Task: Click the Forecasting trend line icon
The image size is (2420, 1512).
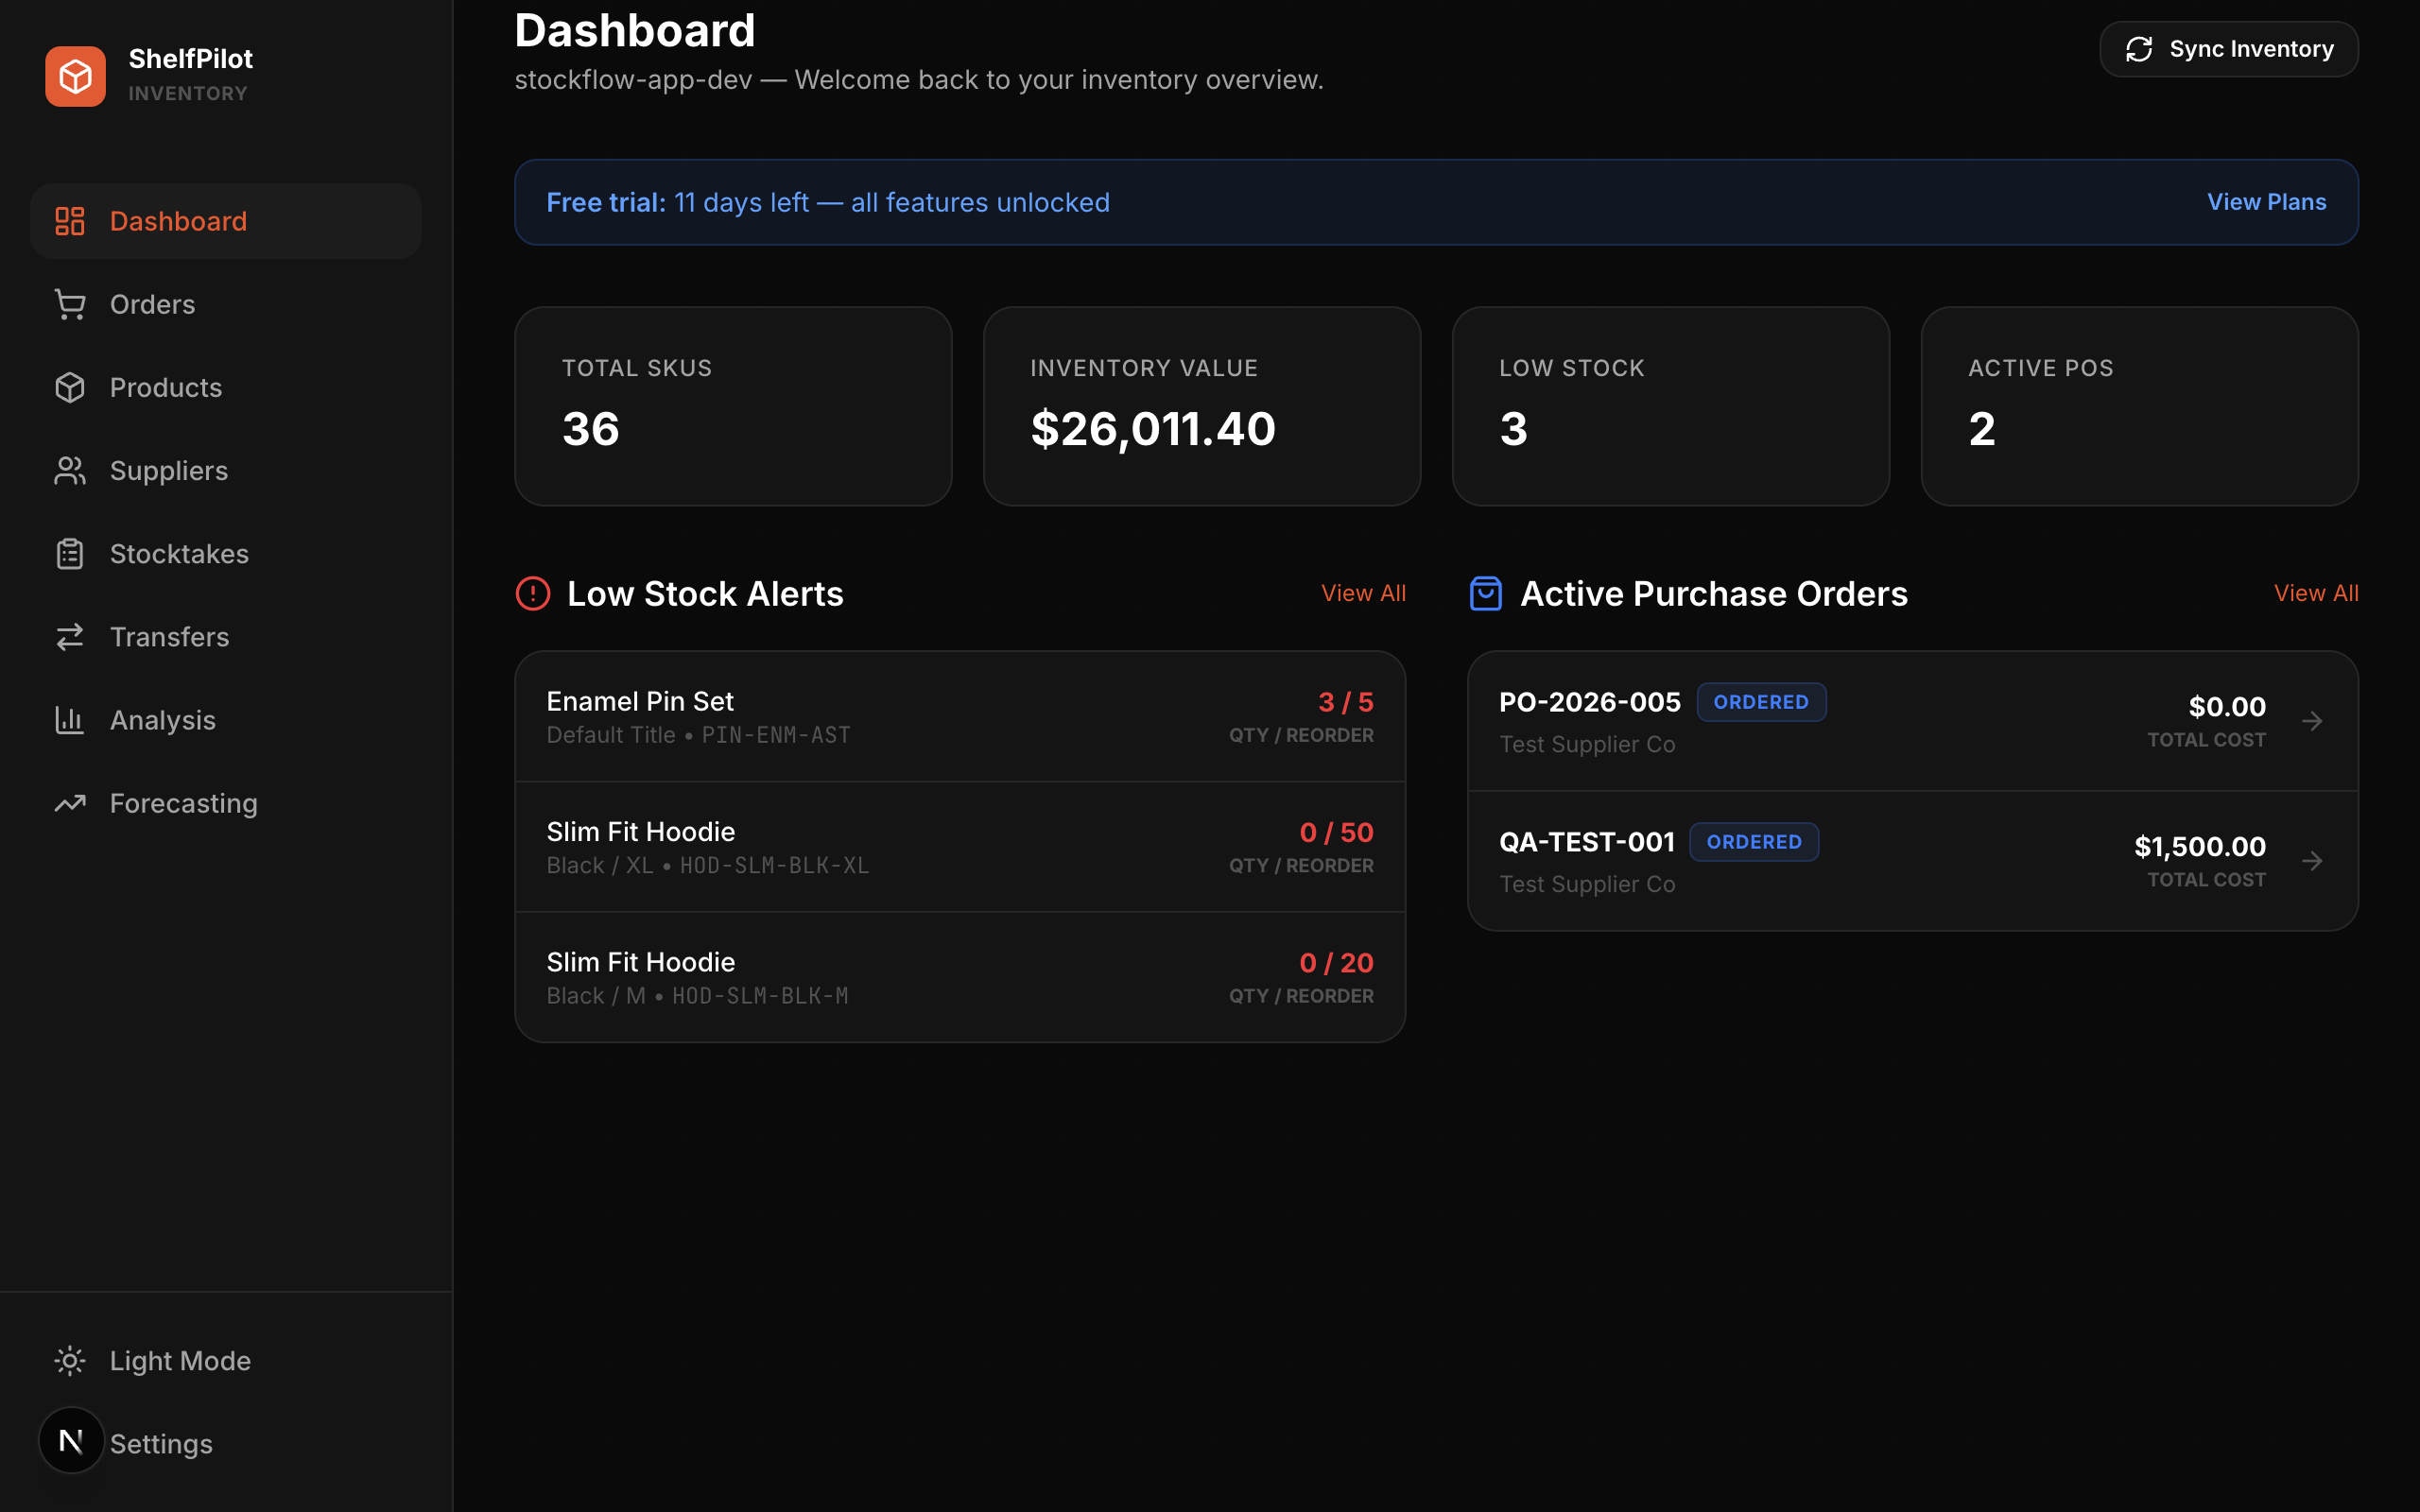Action: click(x=70, y=803)
